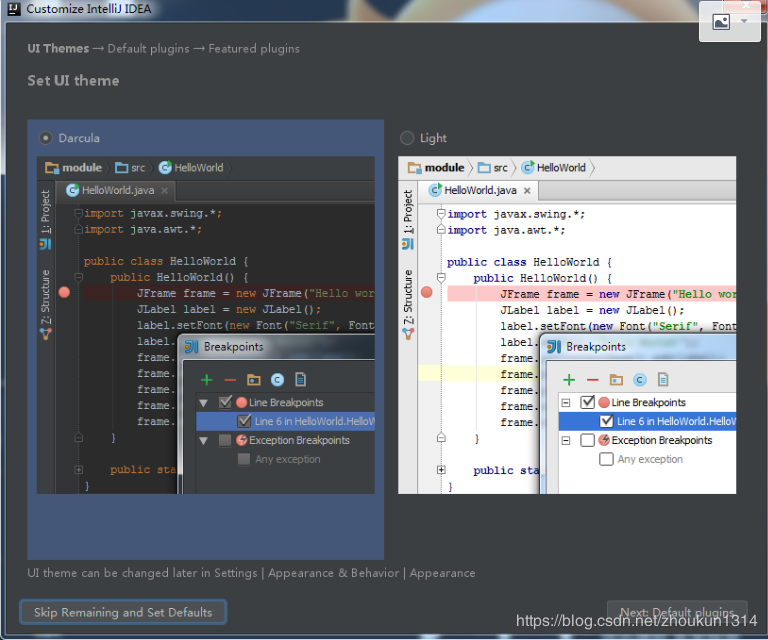The image size is (768, 640).
Task: Click green plus icon in Light preview
Action: (x=569, y=380)
